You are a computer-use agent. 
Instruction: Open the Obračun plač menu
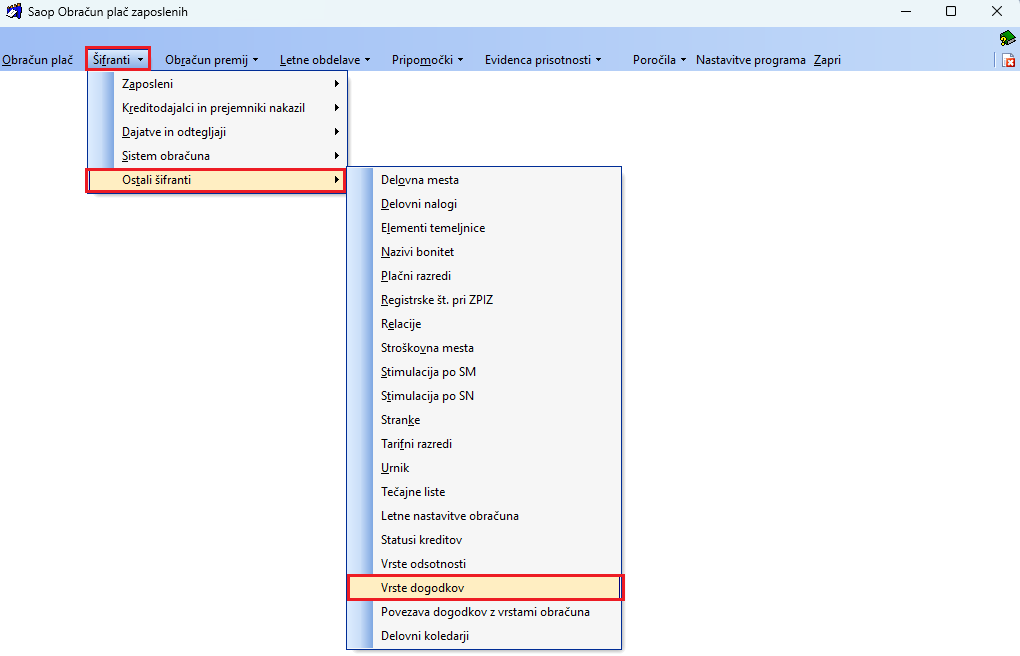pyautogui.click(x=38, y=60)
